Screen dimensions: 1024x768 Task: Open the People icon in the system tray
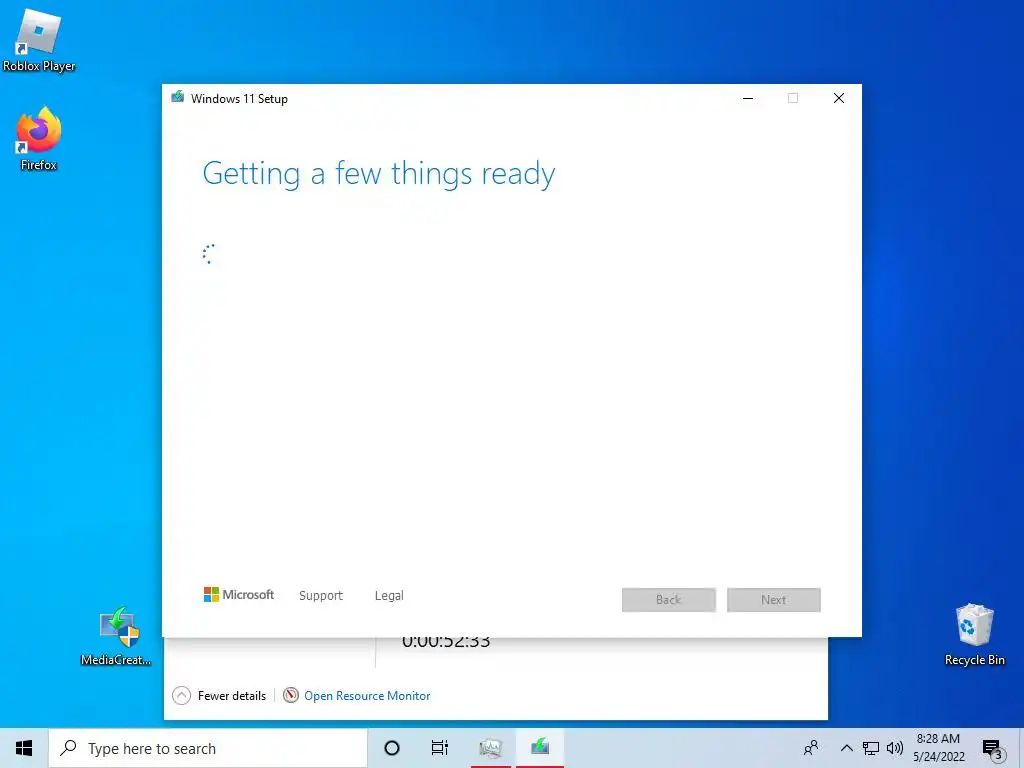coord(811,748)
